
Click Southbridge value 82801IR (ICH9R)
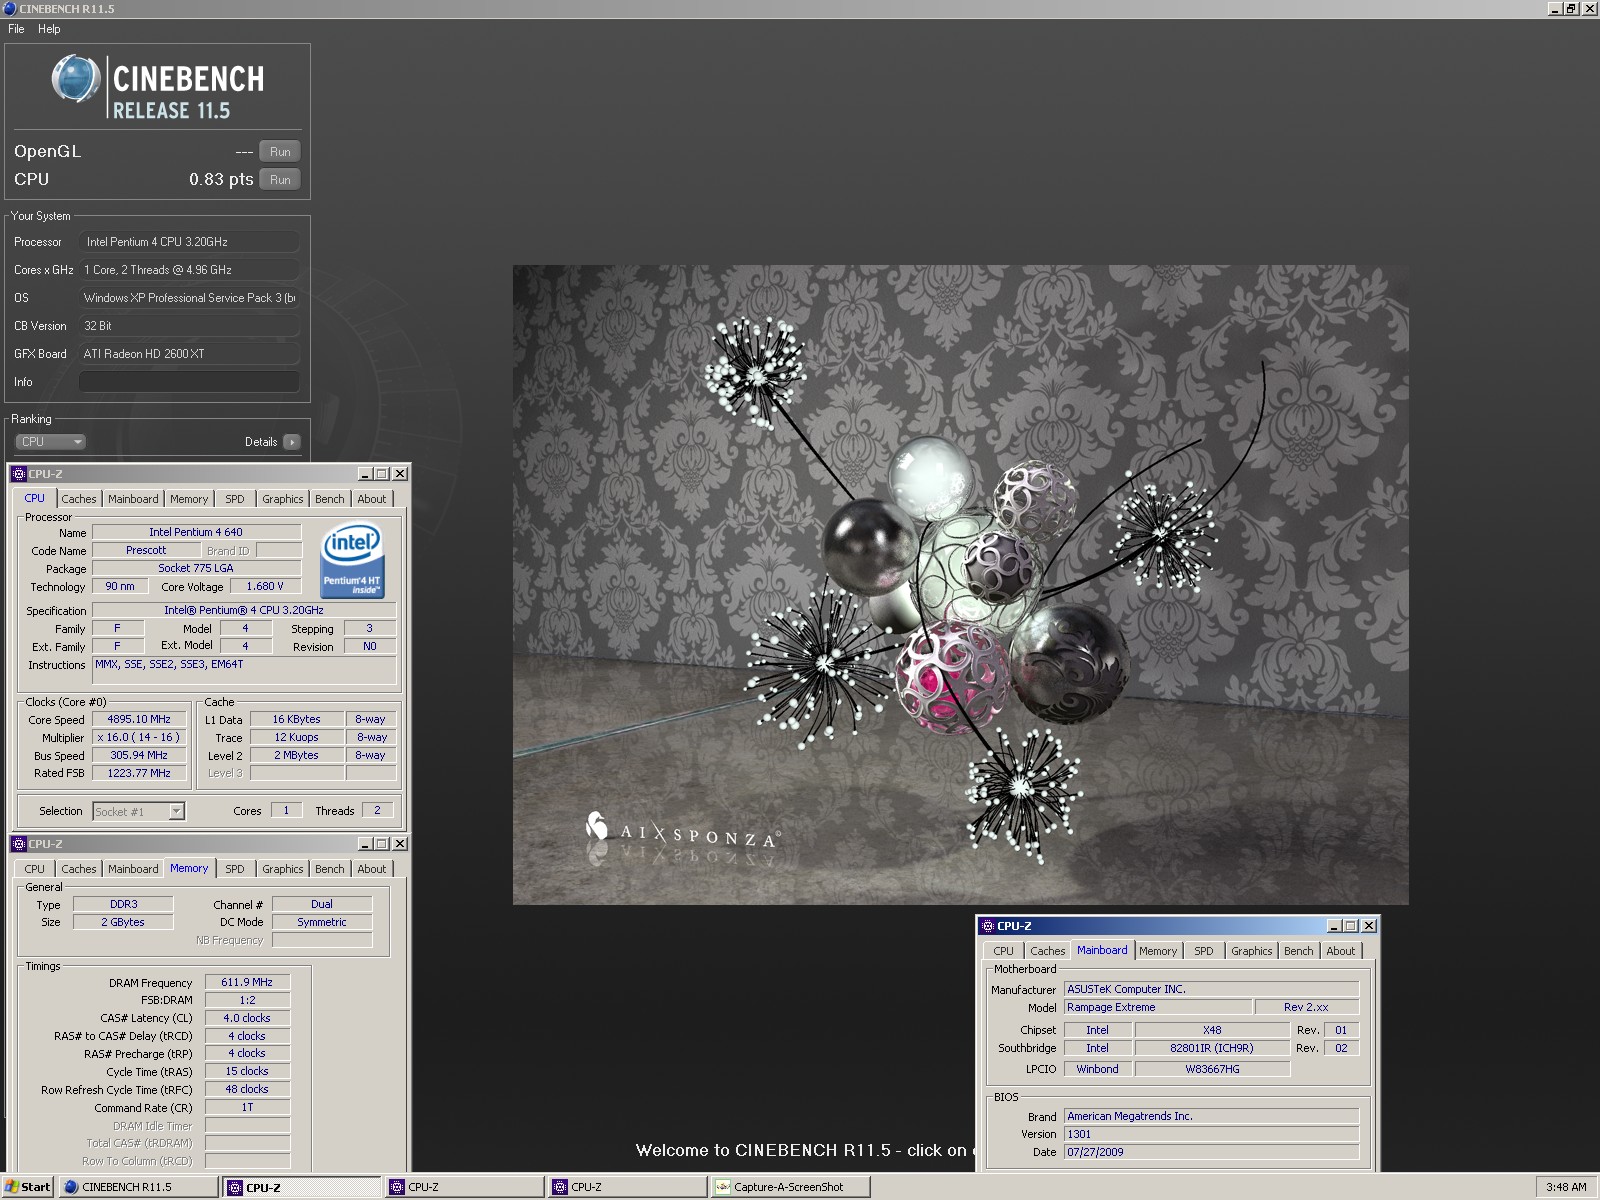tap(1212, 1048)
